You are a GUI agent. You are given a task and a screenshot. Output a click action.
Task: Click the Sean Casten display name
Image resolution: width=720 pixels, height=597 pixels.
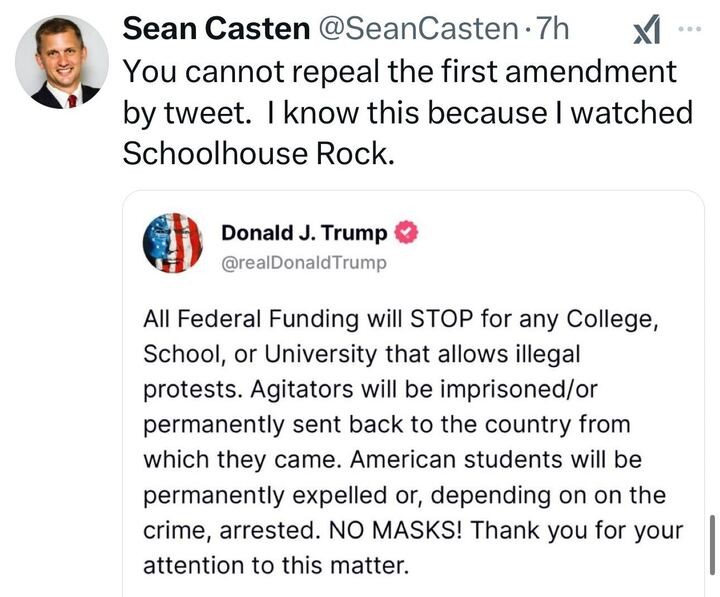pyautogui.click(x=216, y=29)
